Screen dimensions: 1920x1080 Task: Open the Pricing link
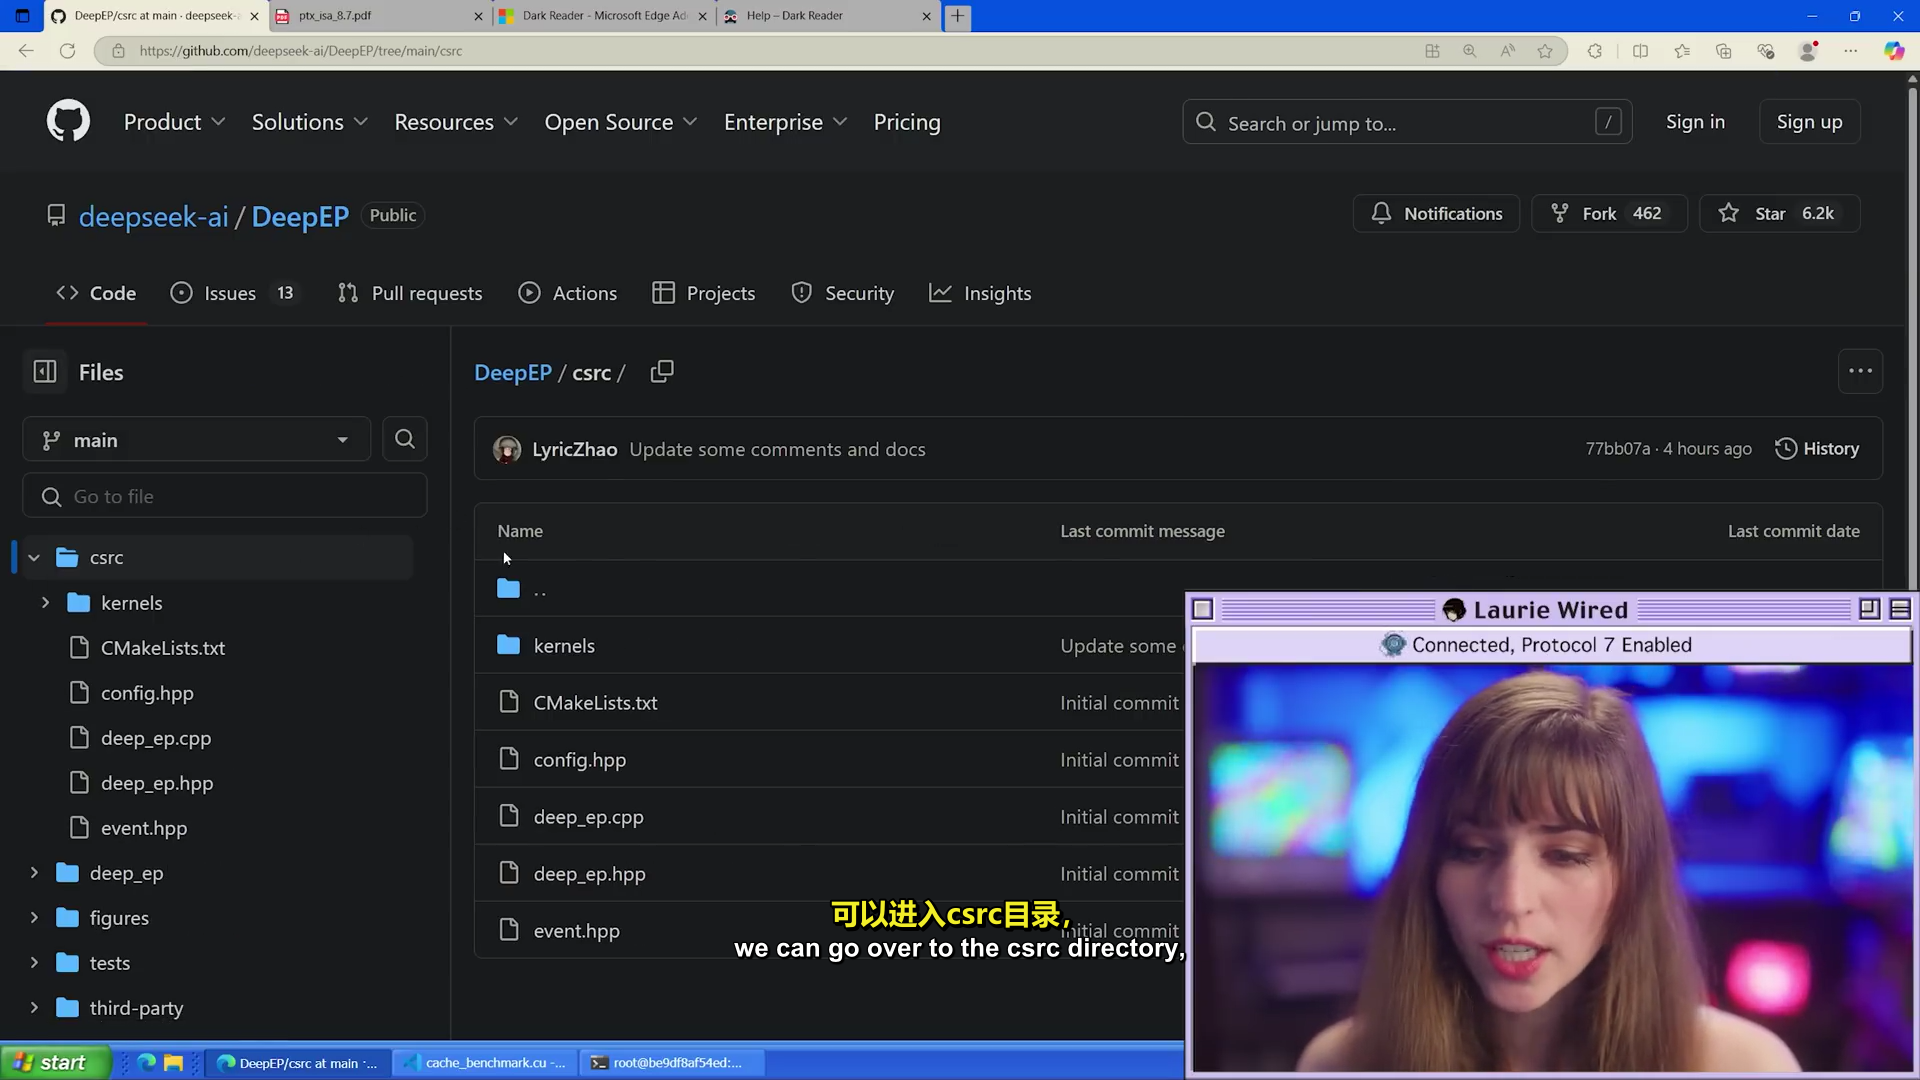[x=907, y=122]
